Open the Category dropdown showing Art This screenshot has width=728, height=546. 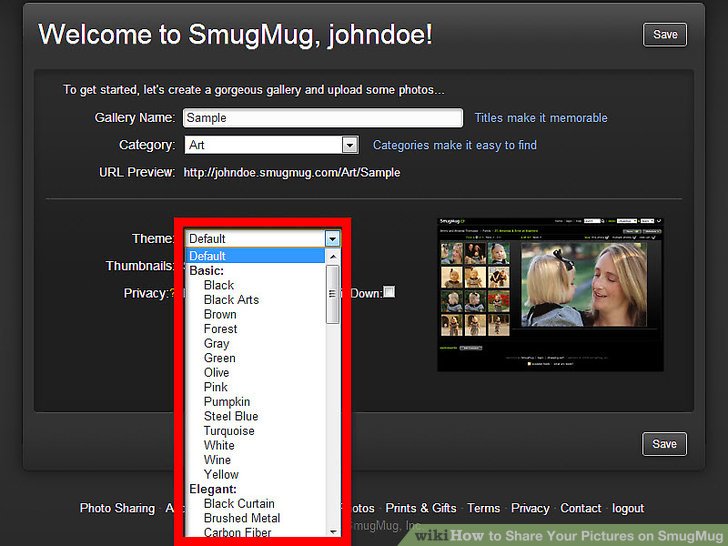click(272, 145)
